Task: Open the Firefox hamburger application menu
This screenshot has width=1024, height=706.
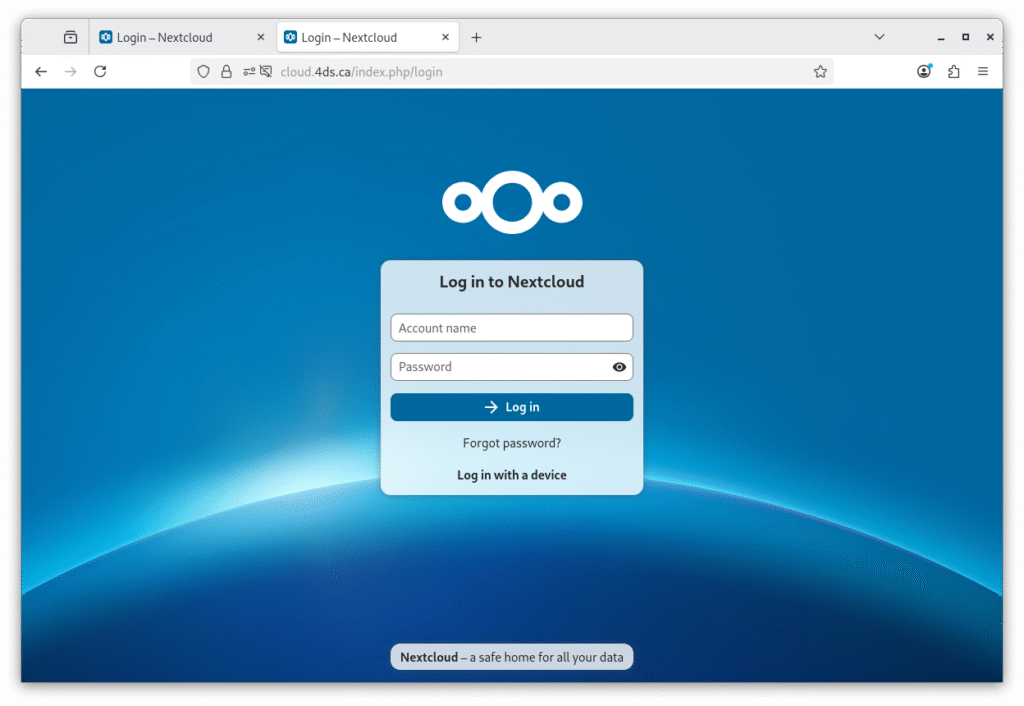Action: (983, 71)
